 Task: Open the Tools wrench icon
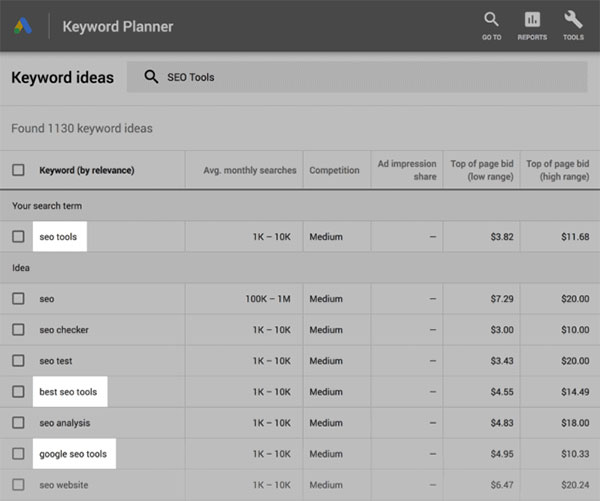coord(573,26)
